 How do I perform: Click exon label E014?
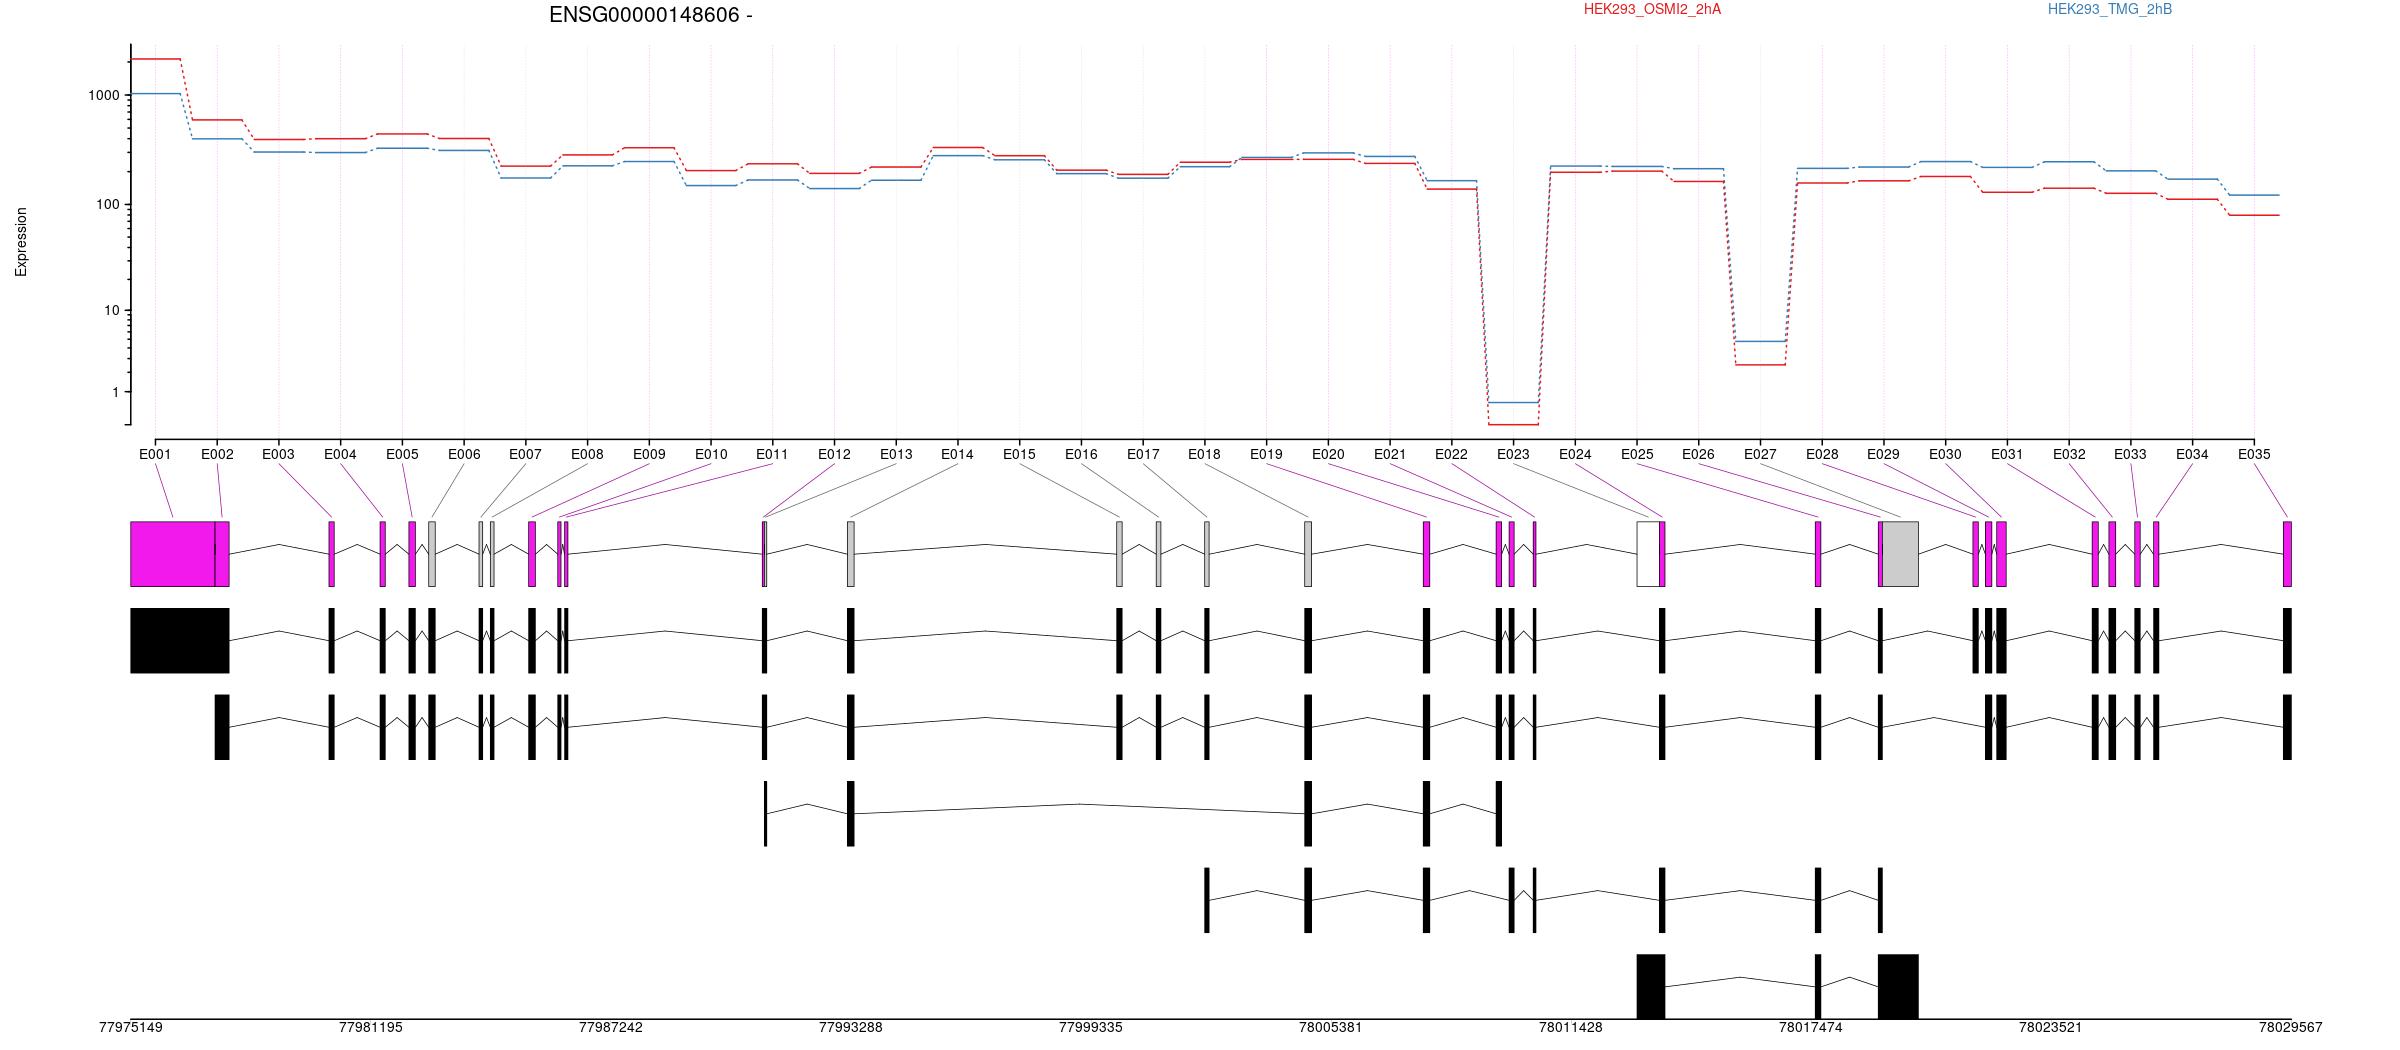click(x=957, y=454)
